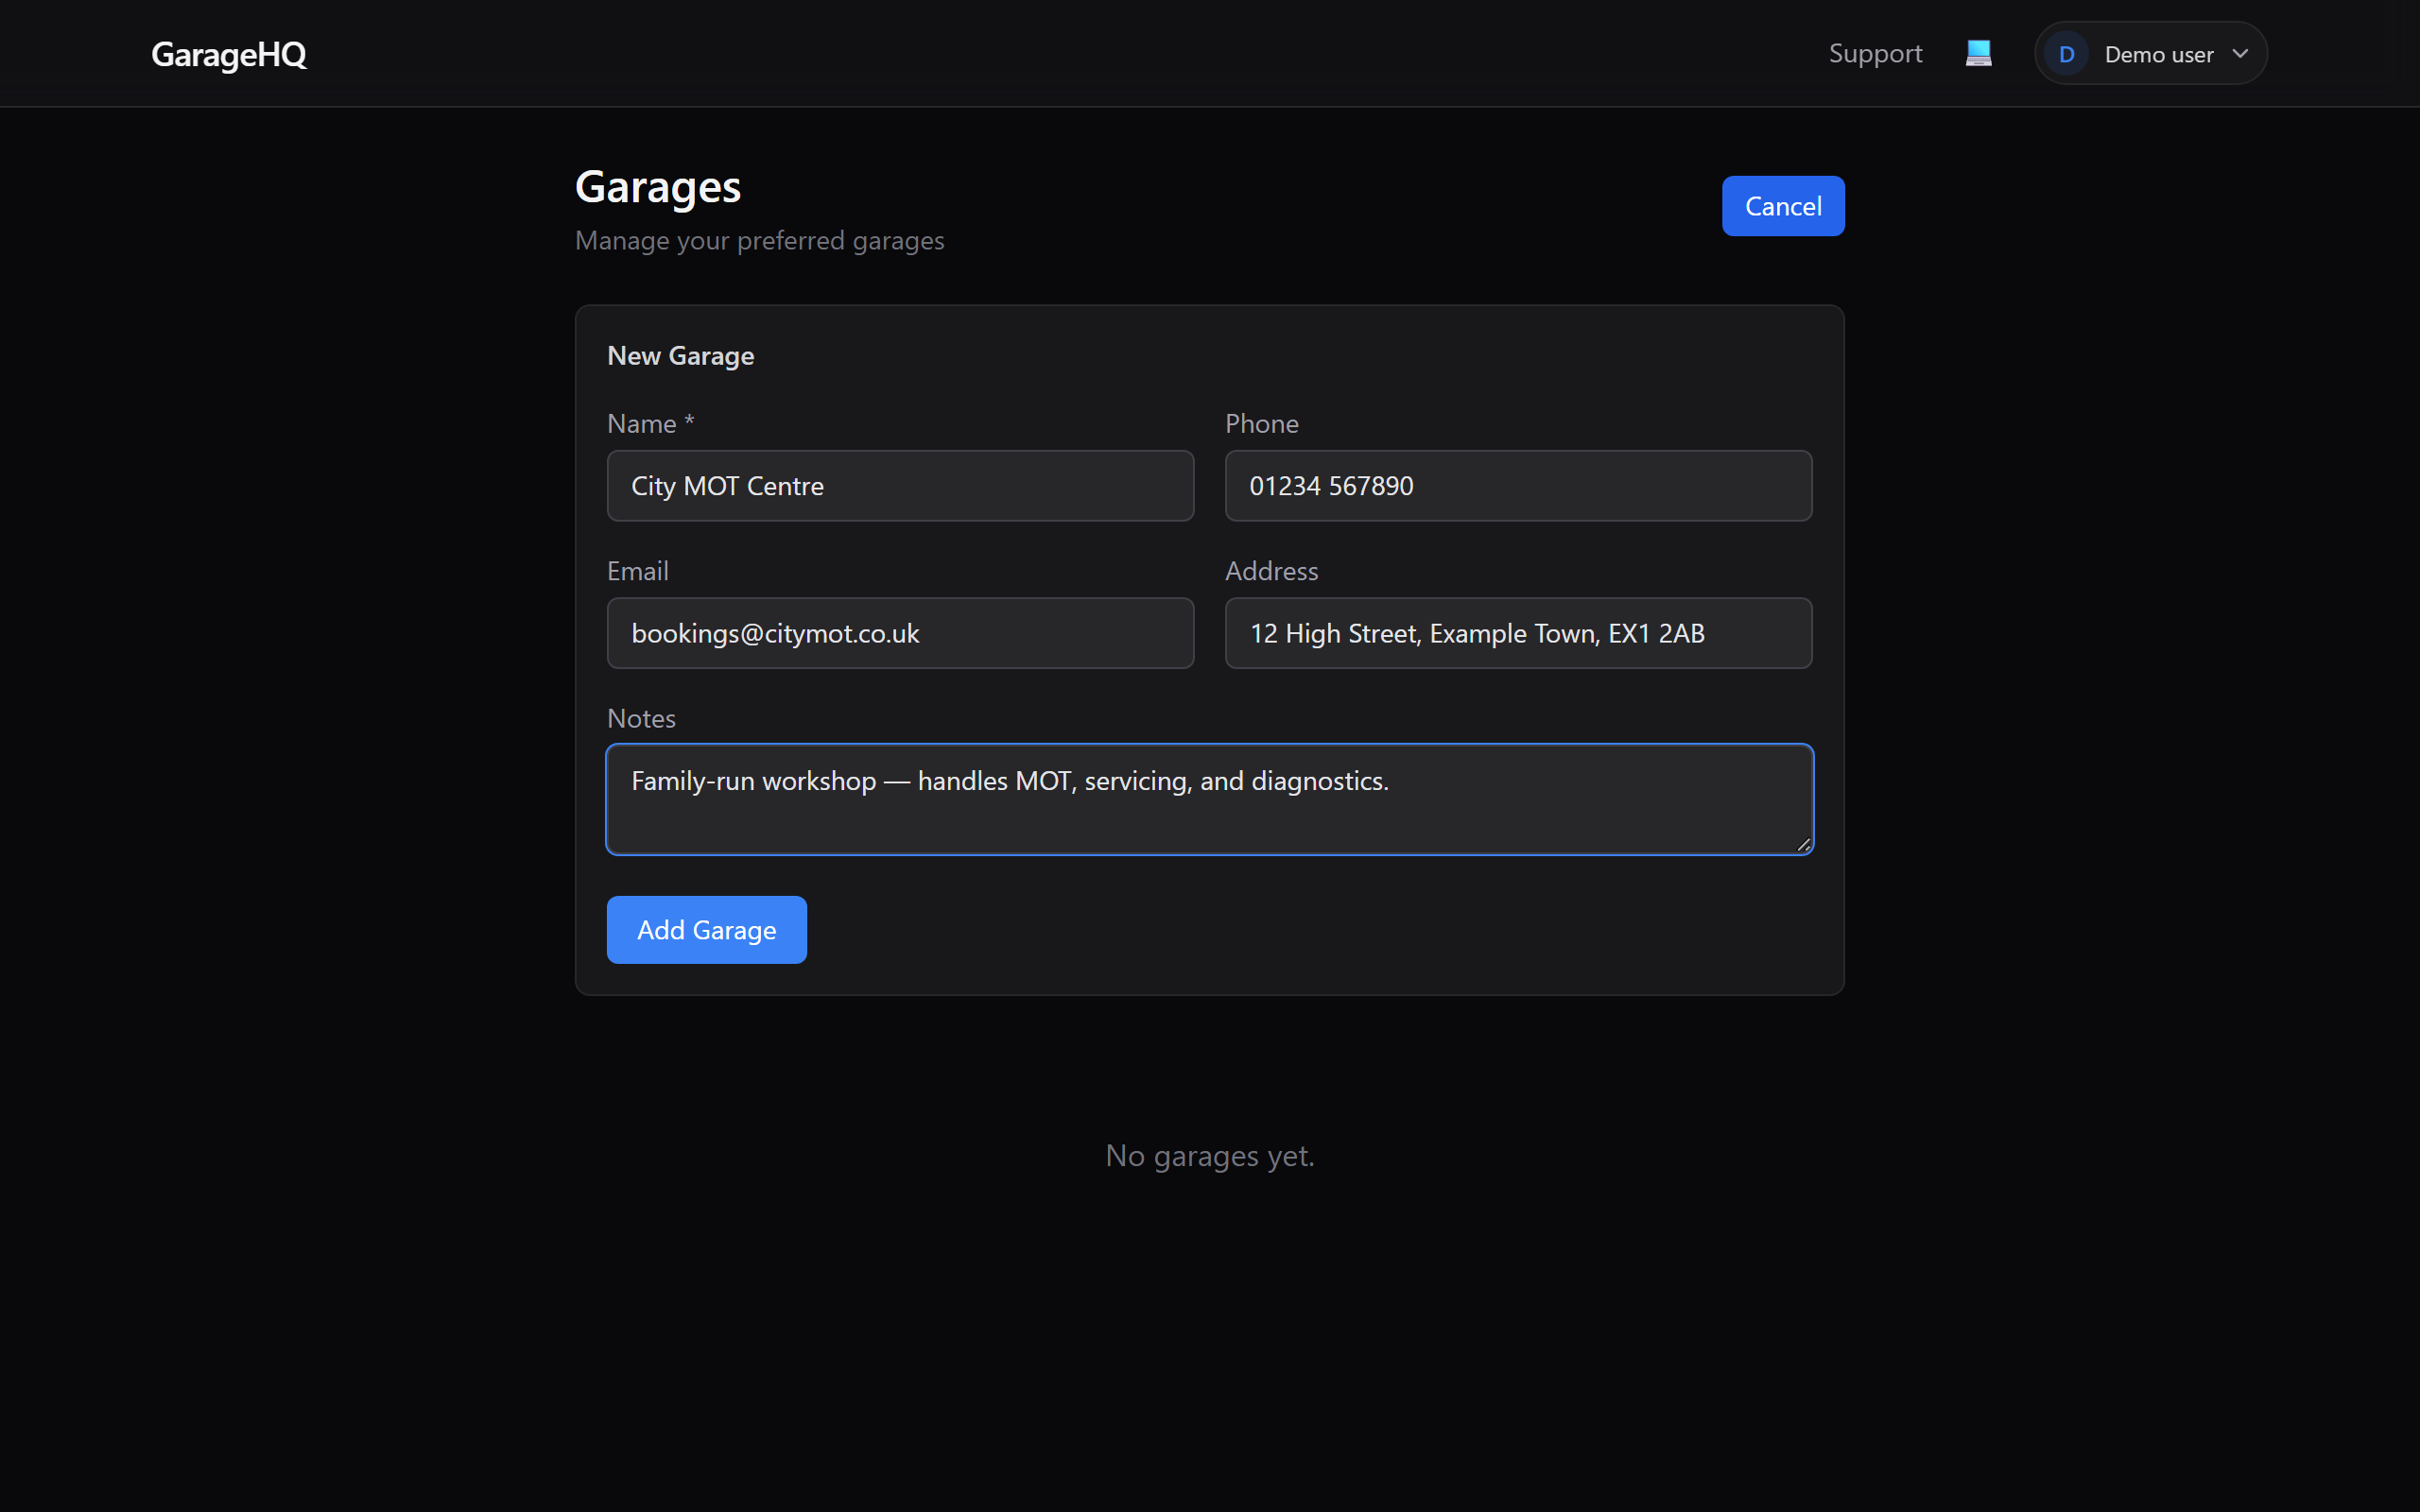Screen dimensions: 2420x1512
Task: Select the Phone input showing 01234 567890
Action: (1517, 485)
